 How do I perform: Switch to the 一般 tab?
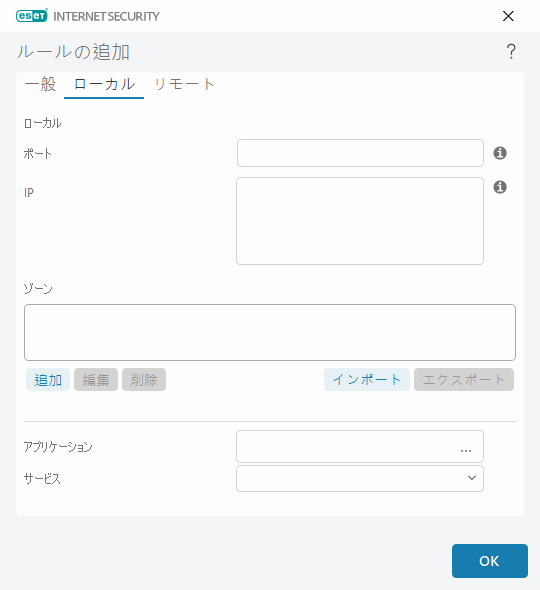40,84
